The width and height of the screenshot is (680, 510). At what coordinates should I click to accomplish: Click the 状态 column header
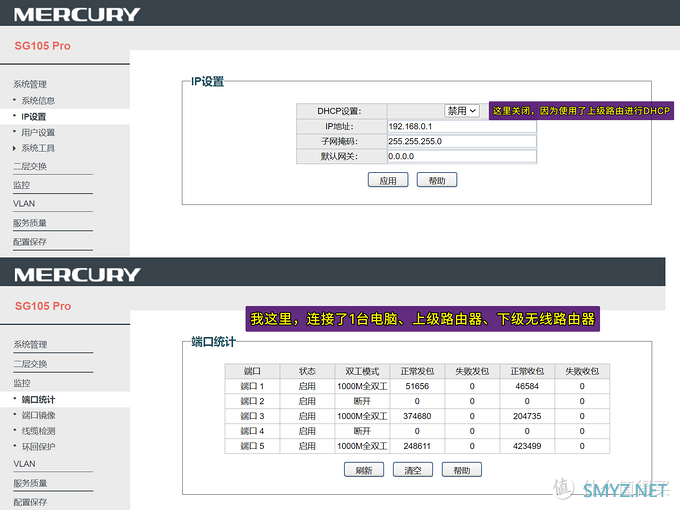coord(307,371)
